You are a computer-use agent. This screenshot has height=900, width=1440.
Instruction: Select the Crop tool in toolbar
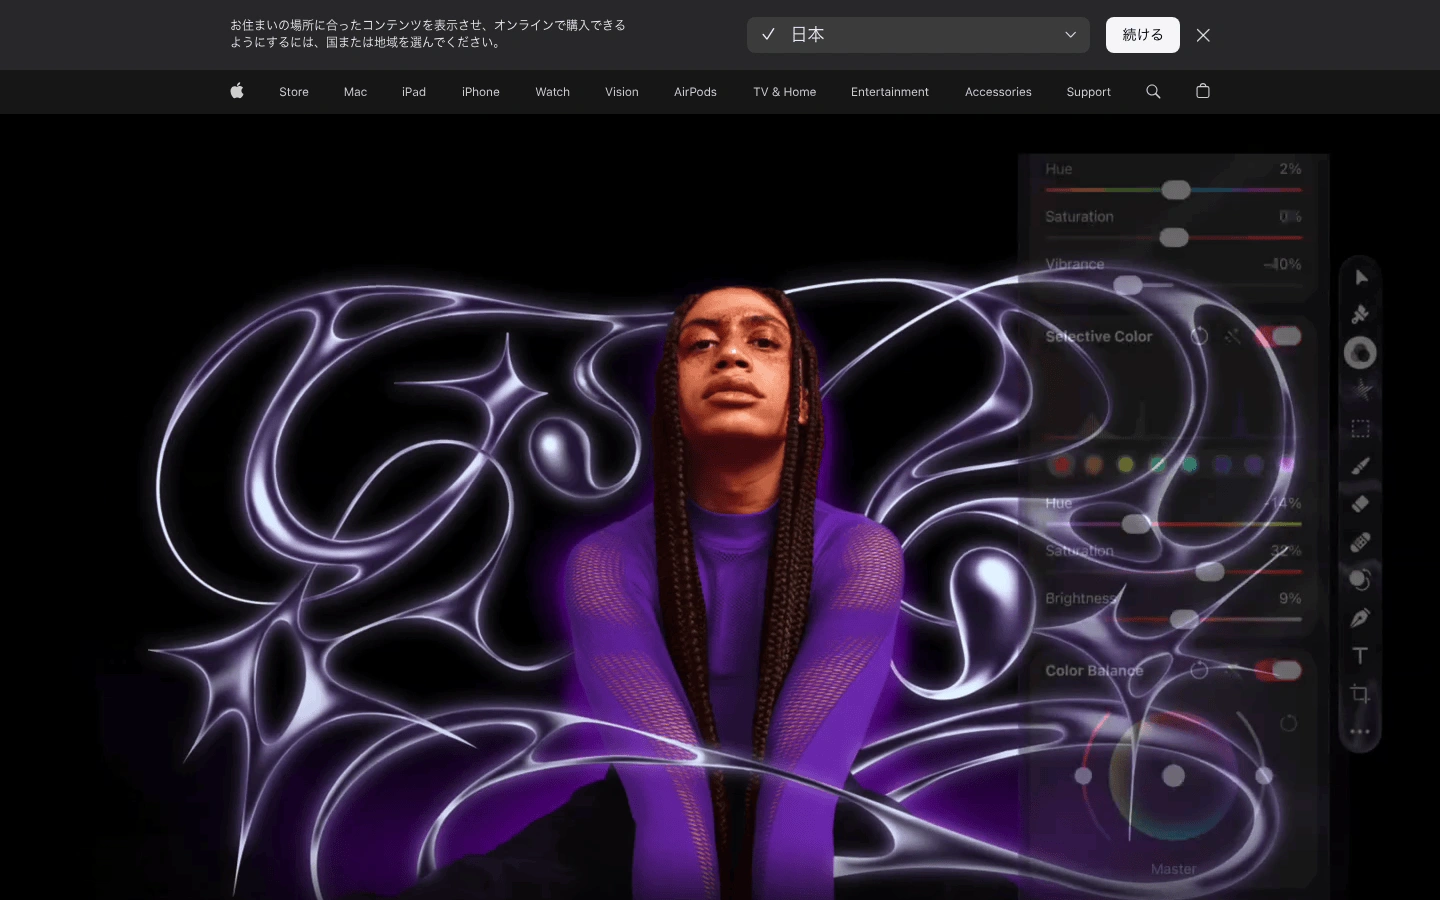(x=1360, y=694)
